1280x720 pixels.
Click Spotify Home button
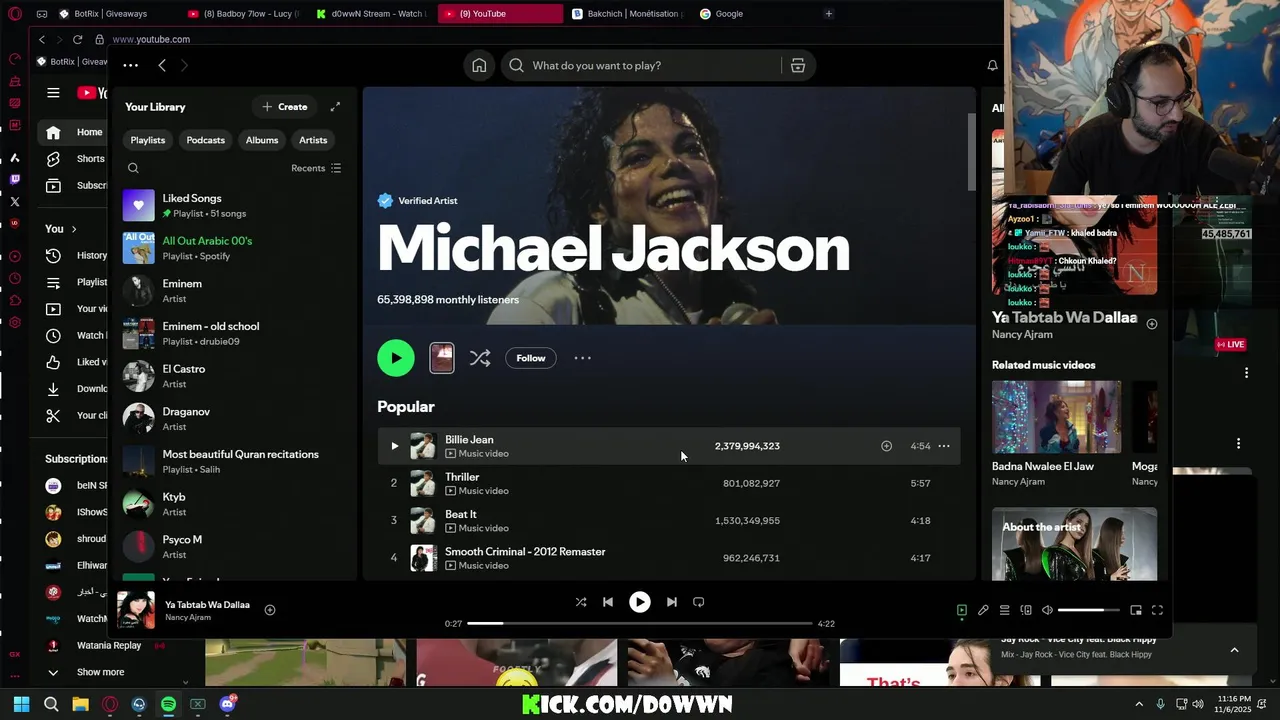[479, 65]
